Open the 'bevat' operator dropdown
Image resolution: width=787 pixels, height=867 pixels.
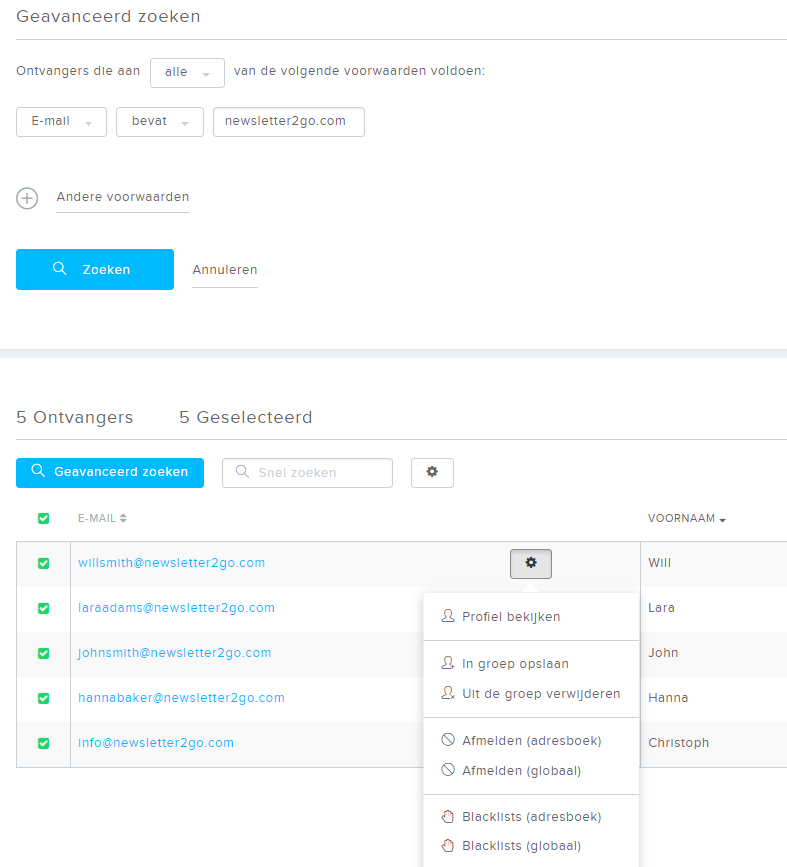pyautogui.click(x=160, y=122)
